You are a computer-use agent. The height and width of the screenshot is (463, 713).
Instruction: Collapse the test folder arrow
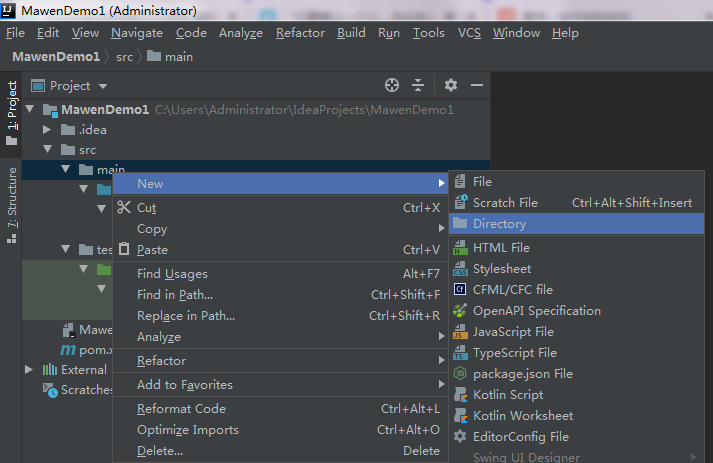pos(65,249)
